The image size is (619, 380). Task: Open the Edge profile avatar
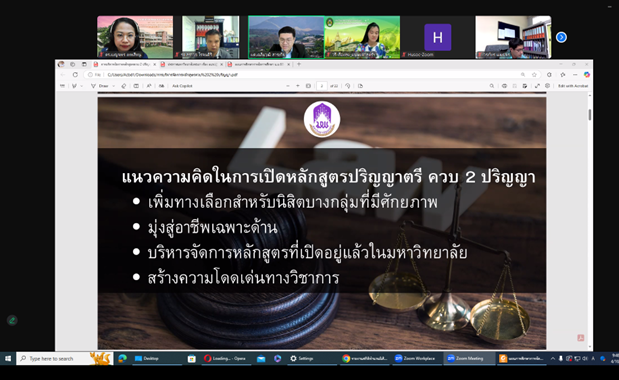(x=61, y=64)
